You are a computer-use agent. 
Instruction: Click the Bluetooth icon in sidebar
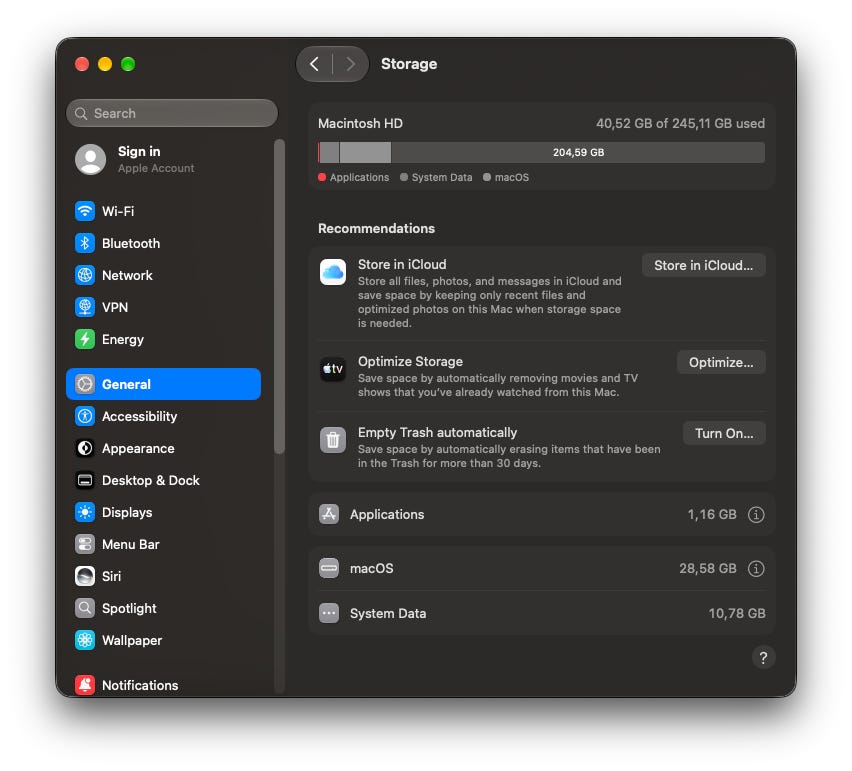[x=85, y=243]
